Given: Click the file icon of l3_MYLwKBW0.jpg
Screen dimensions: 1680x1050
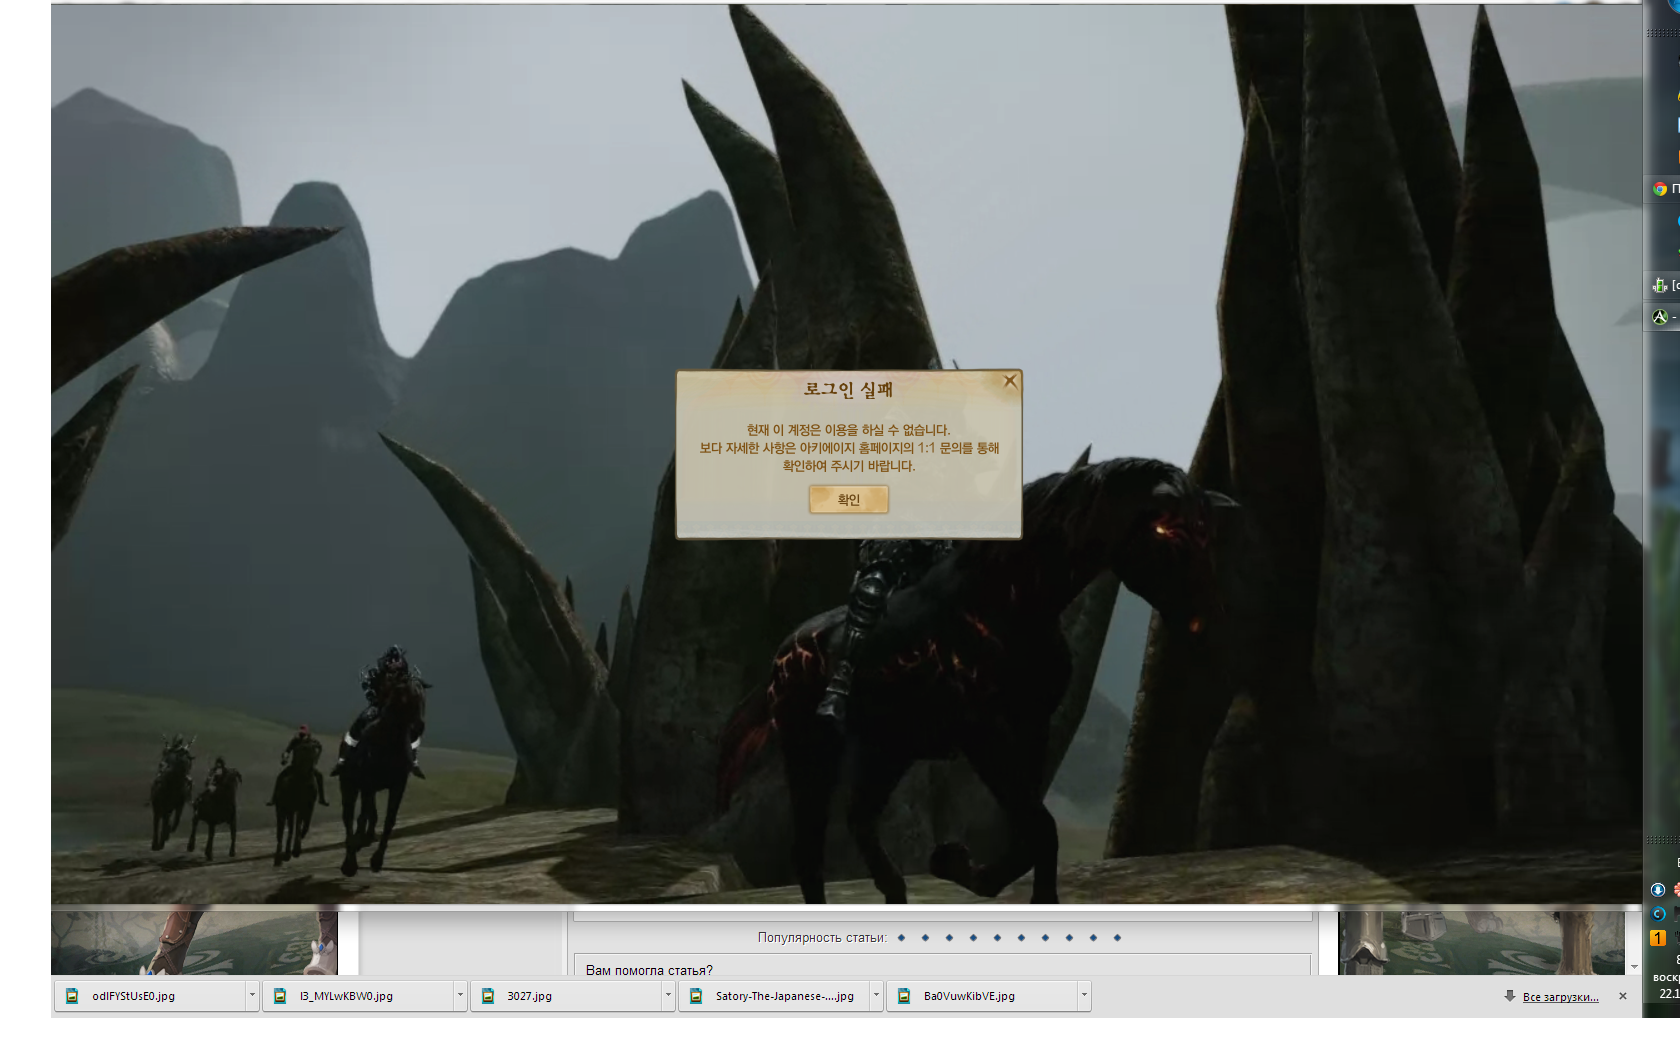Looking at the screenshot, I should [280, 996].
